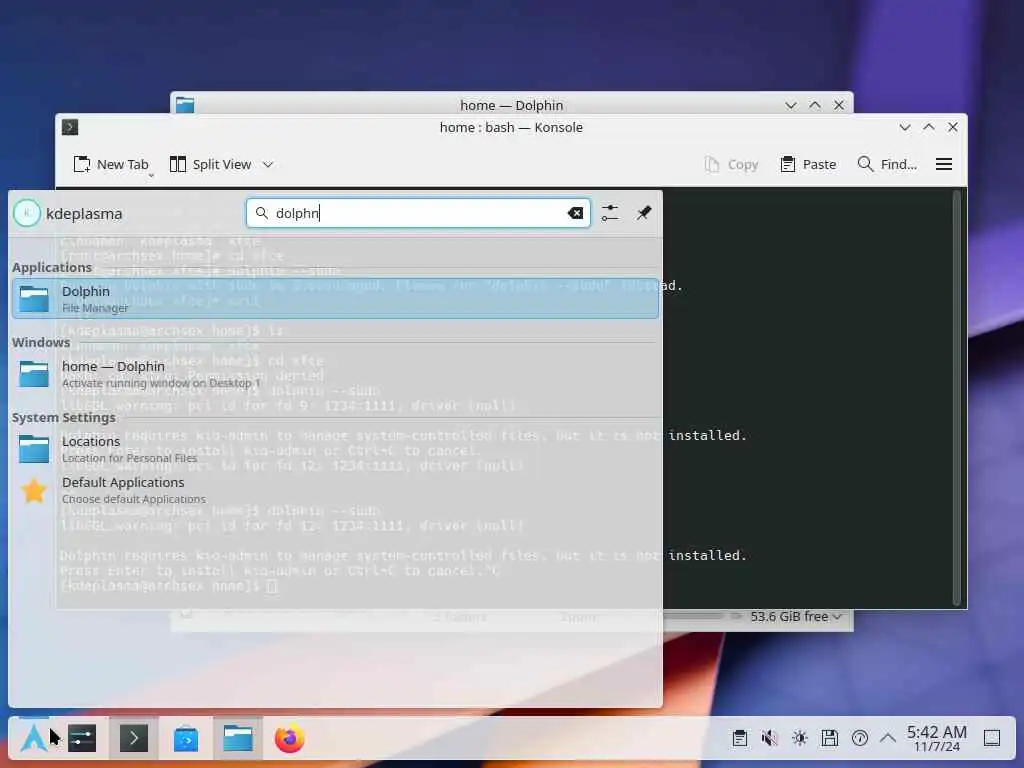Viewport: 1024px width, 768px height.
Task: Open the updates notification tray icon
Action: [x=860, y=739]
